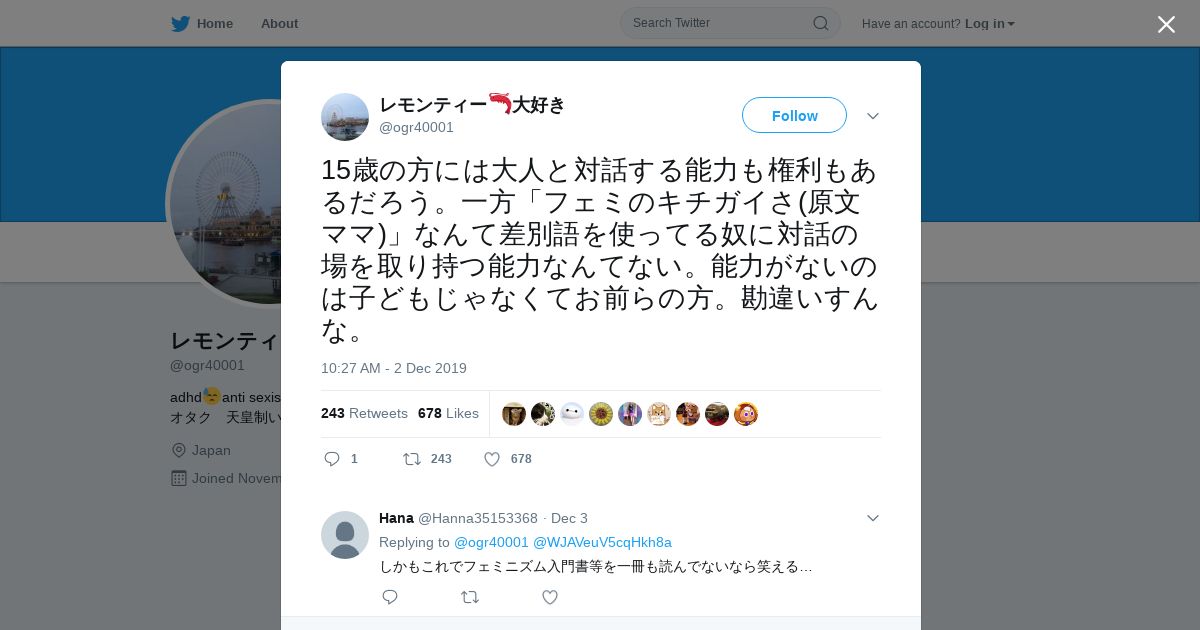The height and width of the screenshot is (630, 1200).
Task: Close the tweet overlay with the X
Action: (1166, 24)
